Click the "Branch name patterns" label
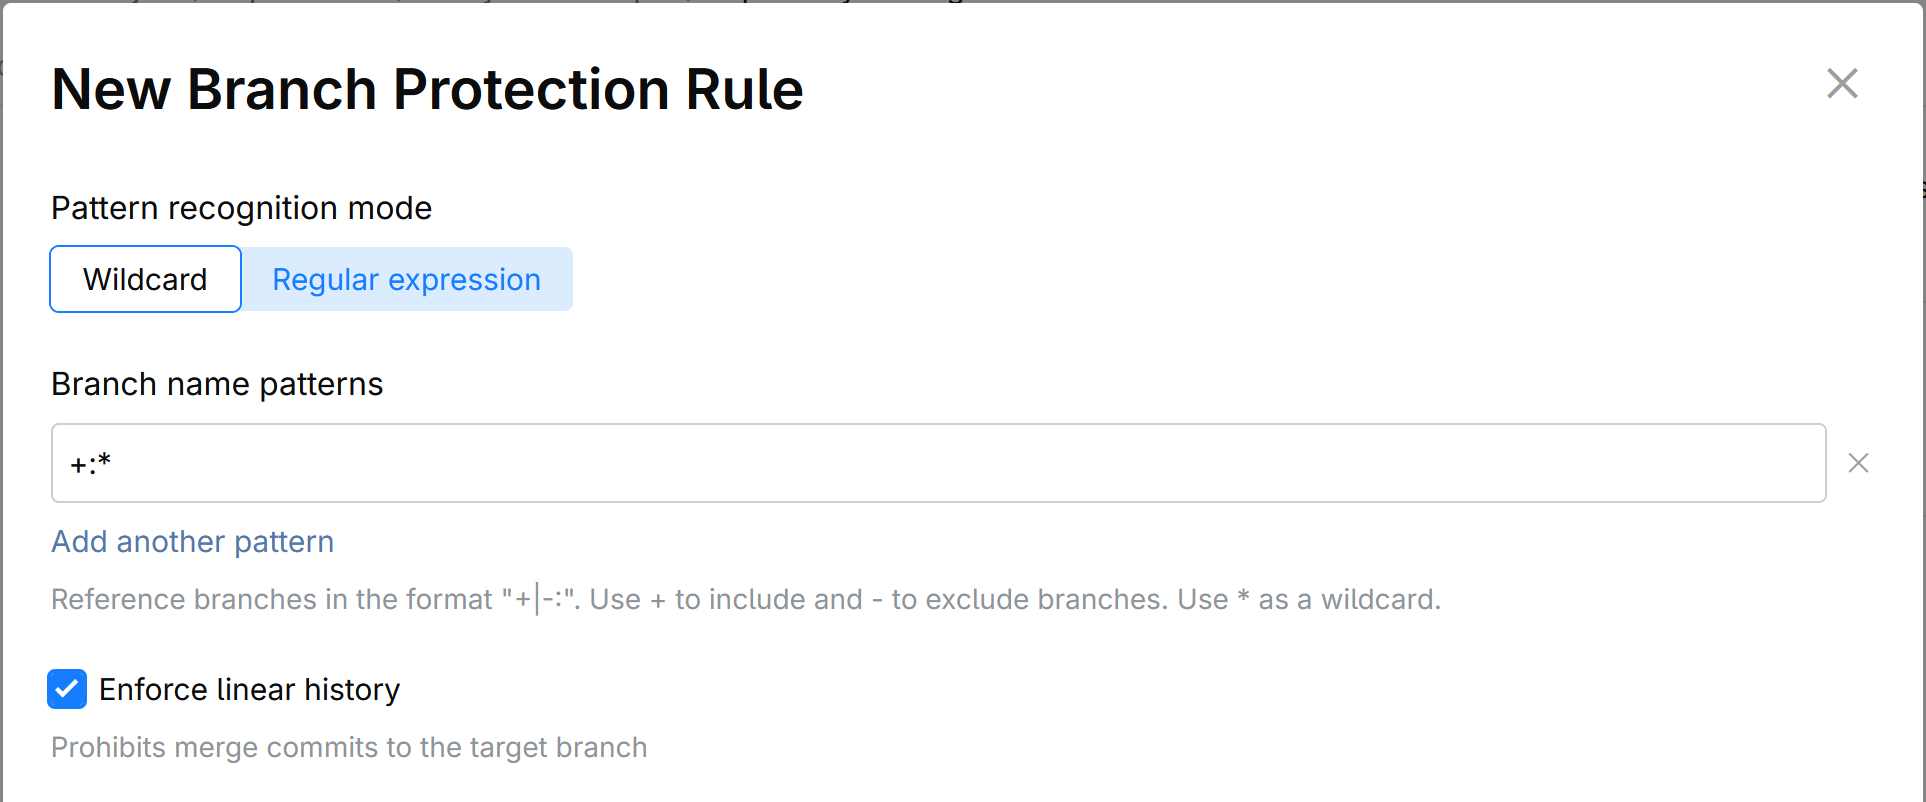Image resolution: width=1926 pixels, height=802 pixels. point(217,384)
